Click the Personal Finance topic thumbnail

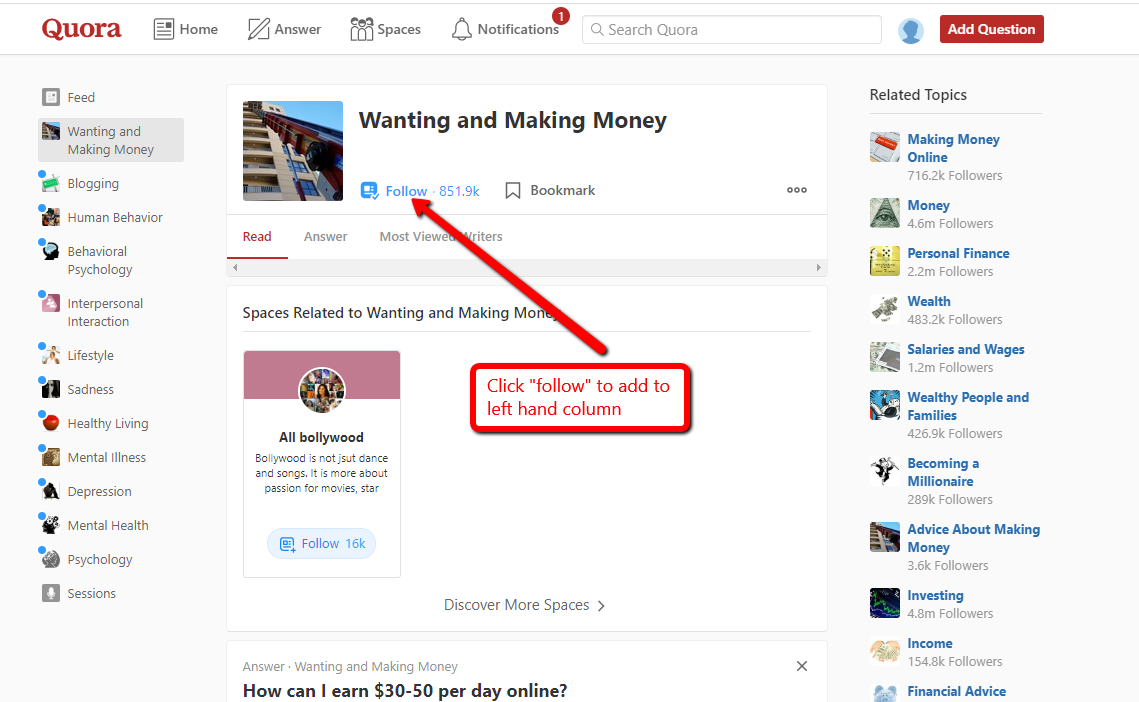click(885, 261)
